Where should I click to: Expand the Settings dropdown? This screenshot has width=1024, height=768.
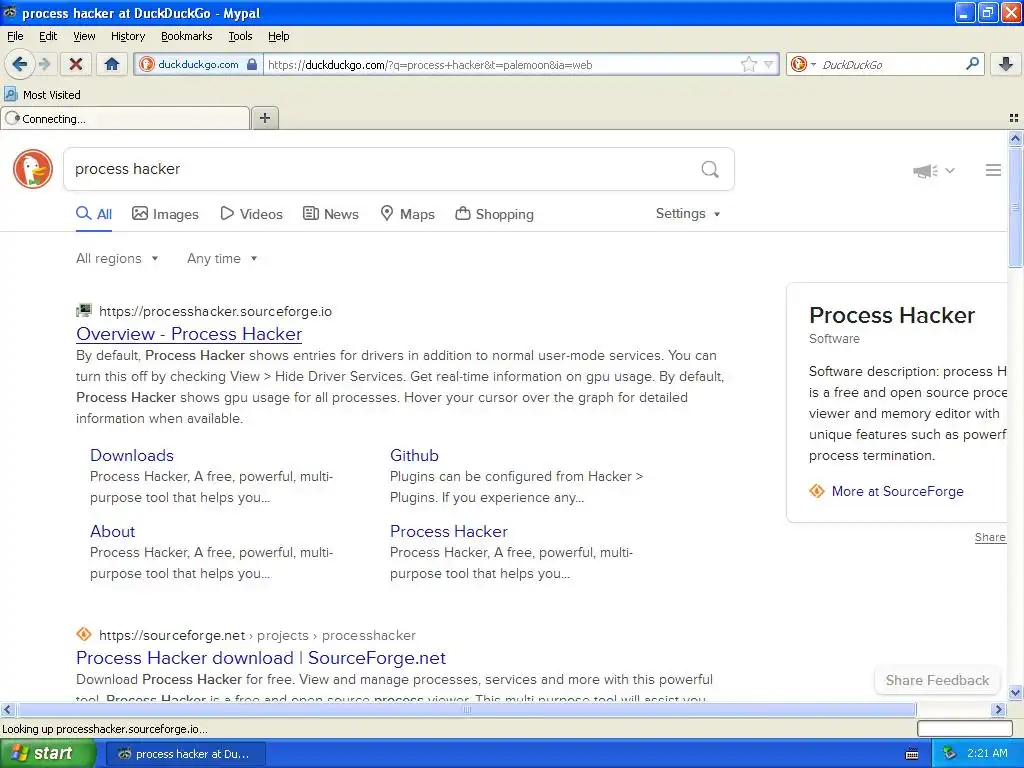click(688, 214)
